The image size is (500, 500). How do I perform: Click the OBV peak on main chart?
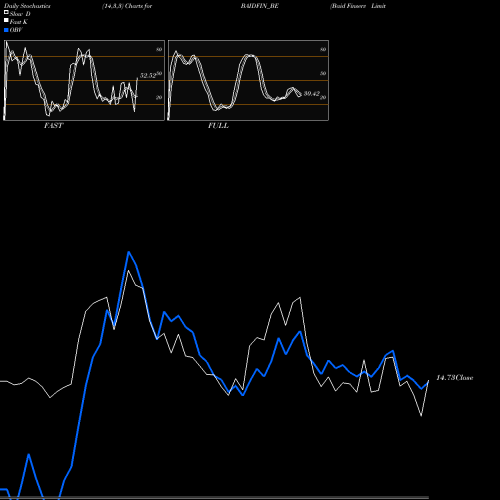click(x=129, y=252)
